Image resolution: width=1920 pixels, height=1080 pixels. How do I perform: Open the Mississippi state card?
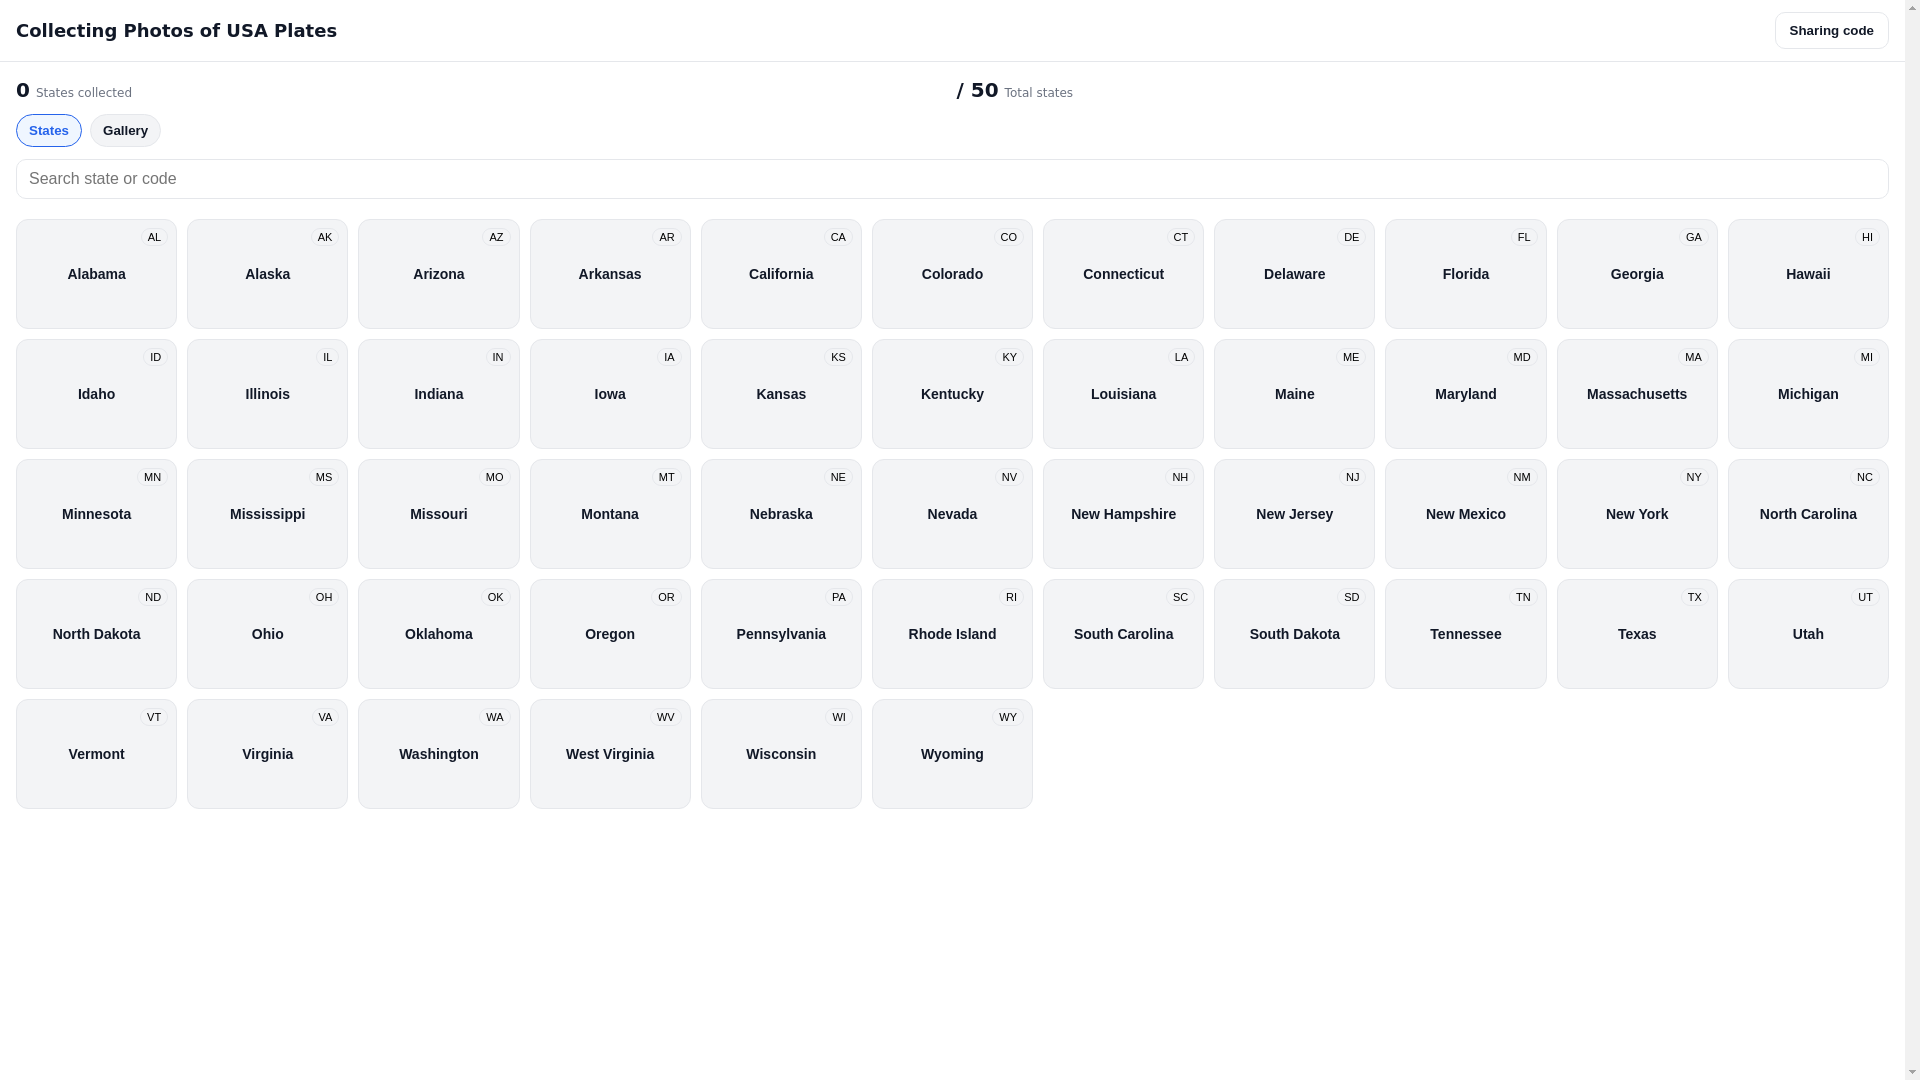click(x=267, y=514)
